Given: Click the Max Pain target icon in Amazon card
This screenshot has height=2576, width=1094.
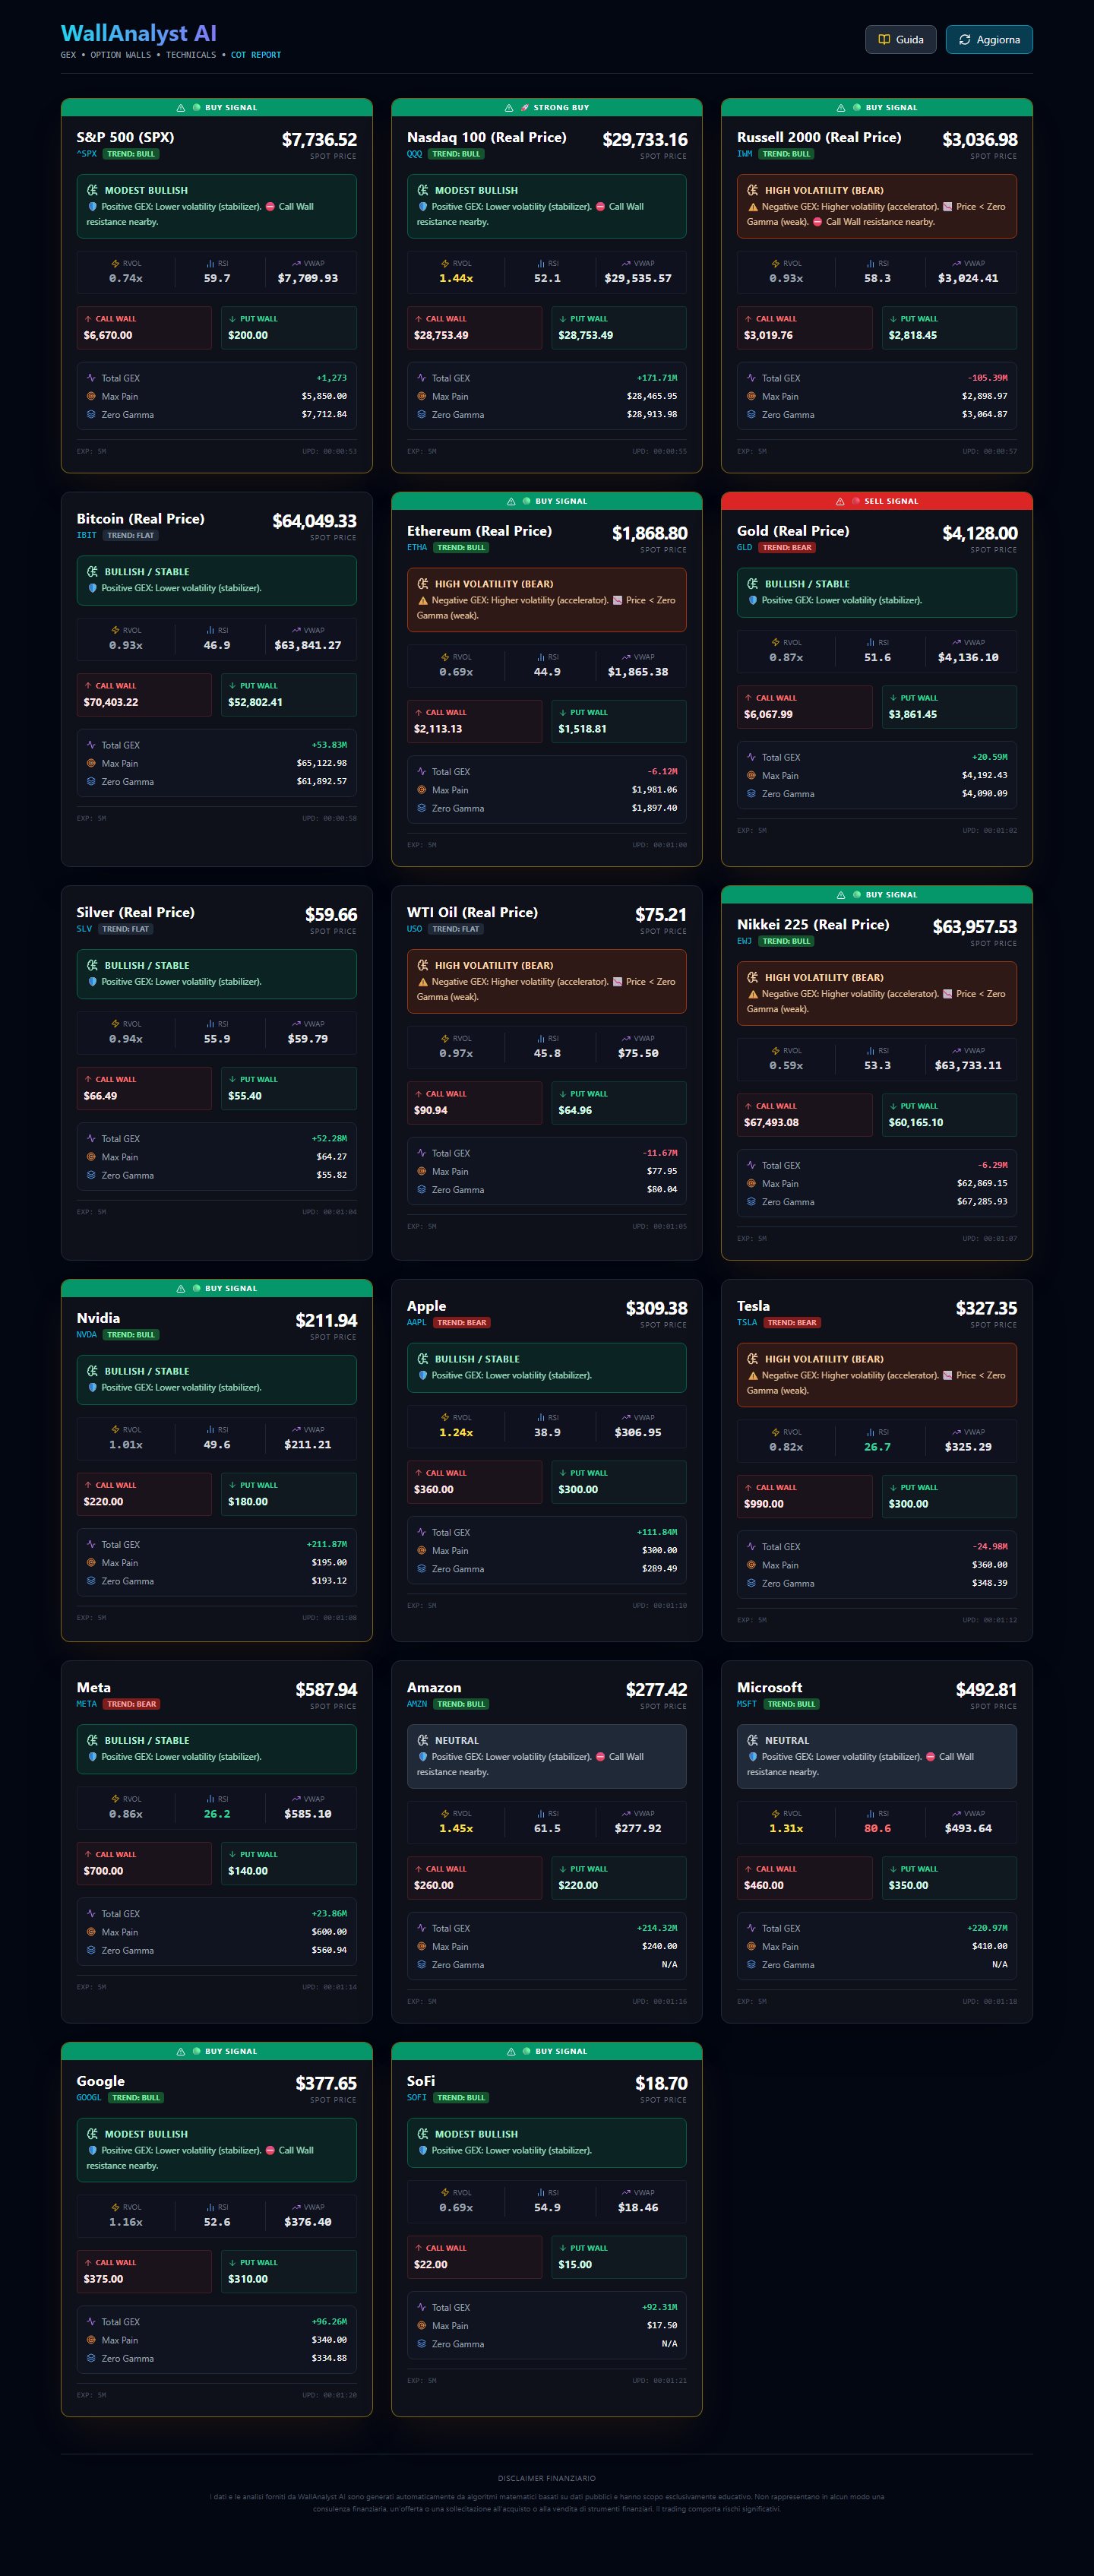Looking at the screenshot, I should tap(421, 1946).
